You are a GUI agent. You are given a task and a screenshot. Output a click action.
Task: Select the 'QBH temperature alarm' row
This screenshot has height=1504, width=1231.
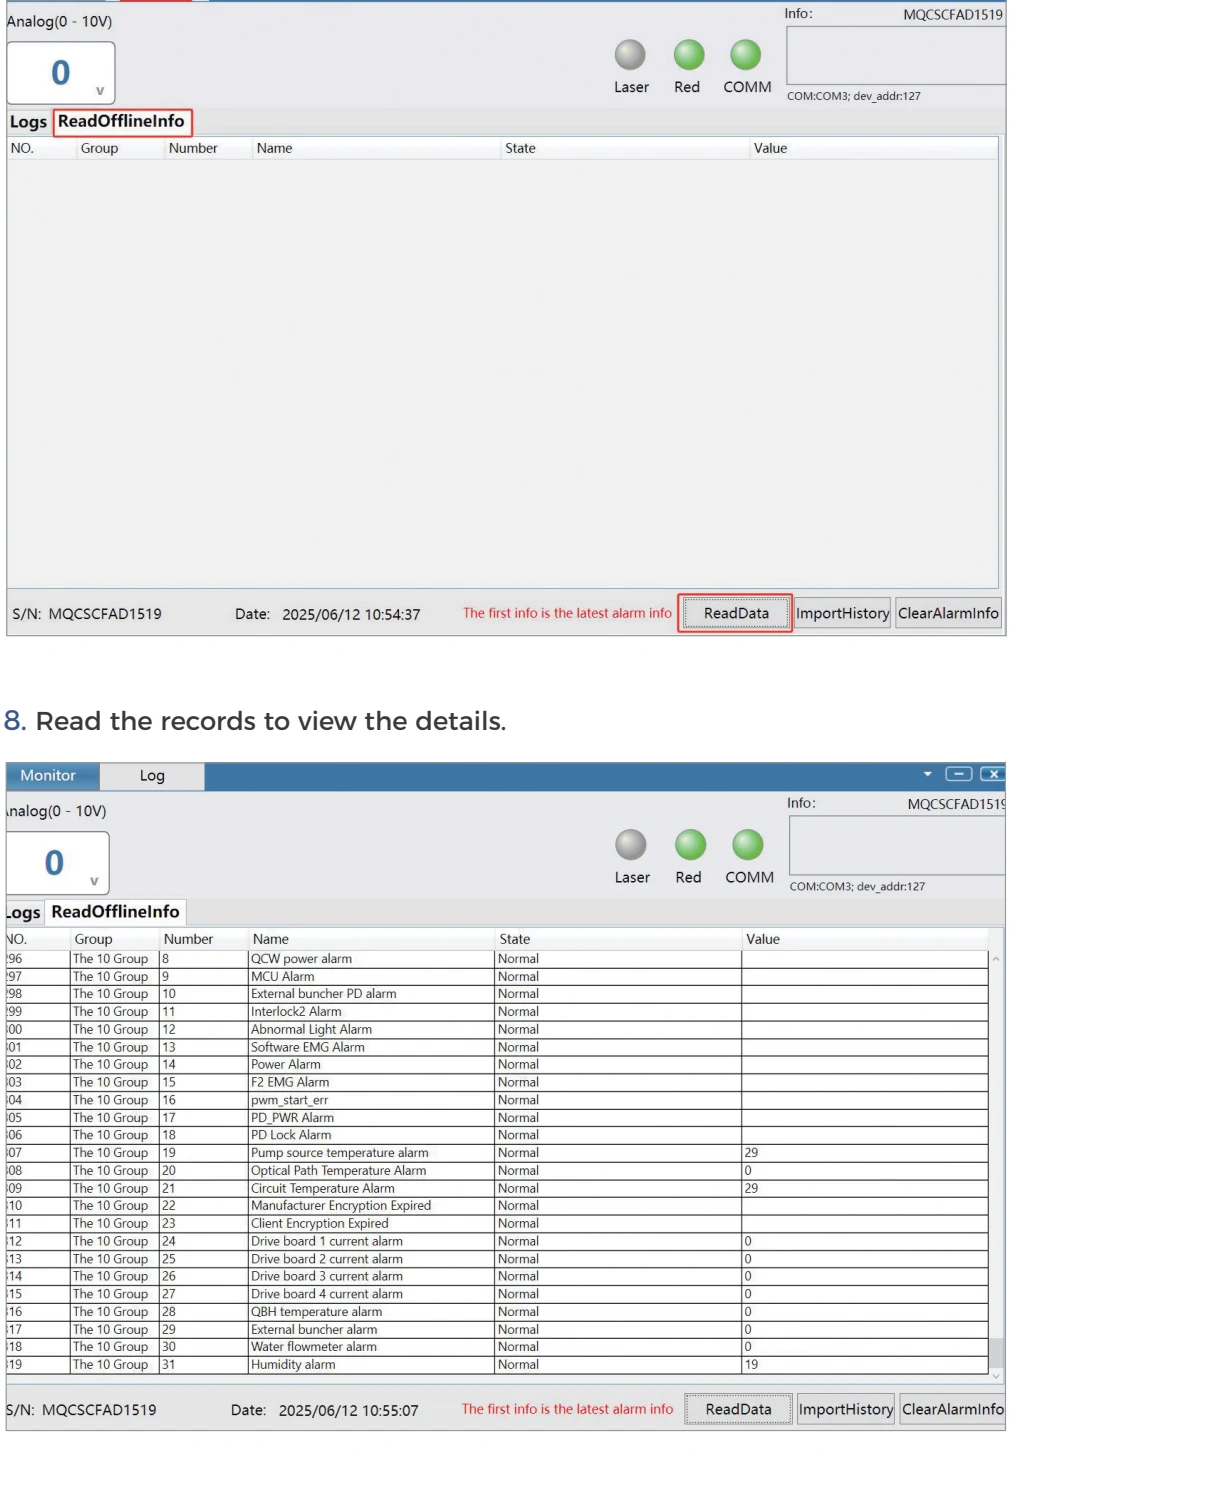497,1312
